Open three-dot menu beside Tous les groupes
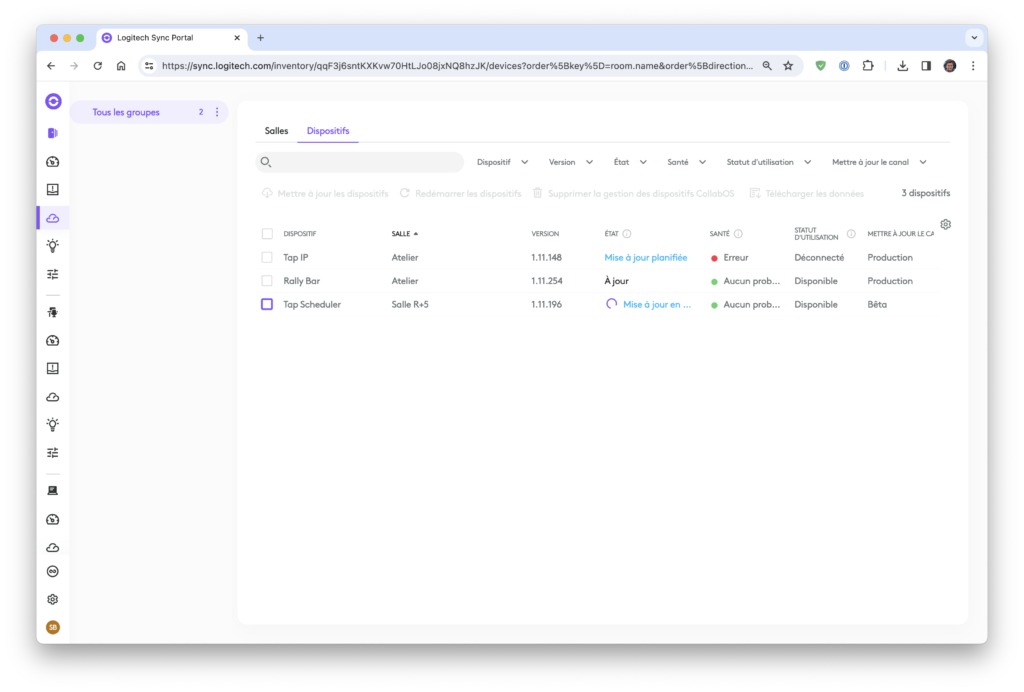 coord(217,112)
